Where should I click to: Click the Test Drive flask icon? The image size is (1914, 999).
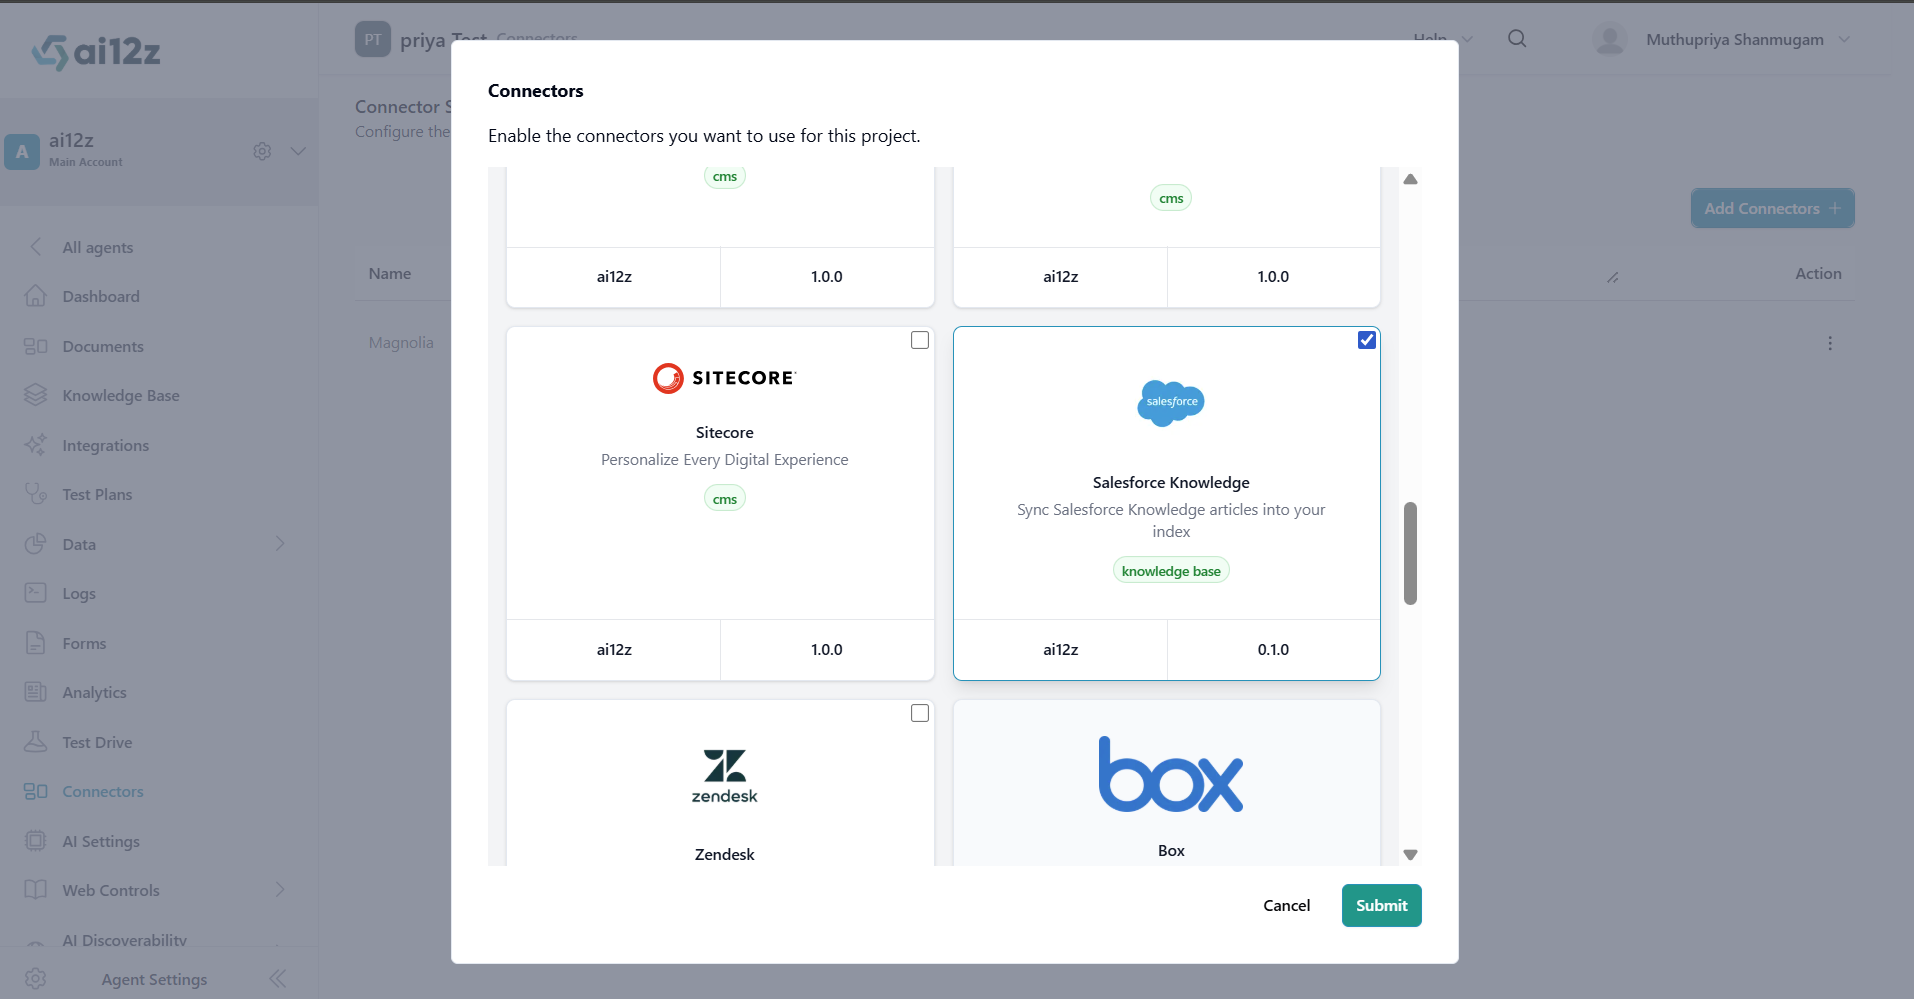coord(36,741)
